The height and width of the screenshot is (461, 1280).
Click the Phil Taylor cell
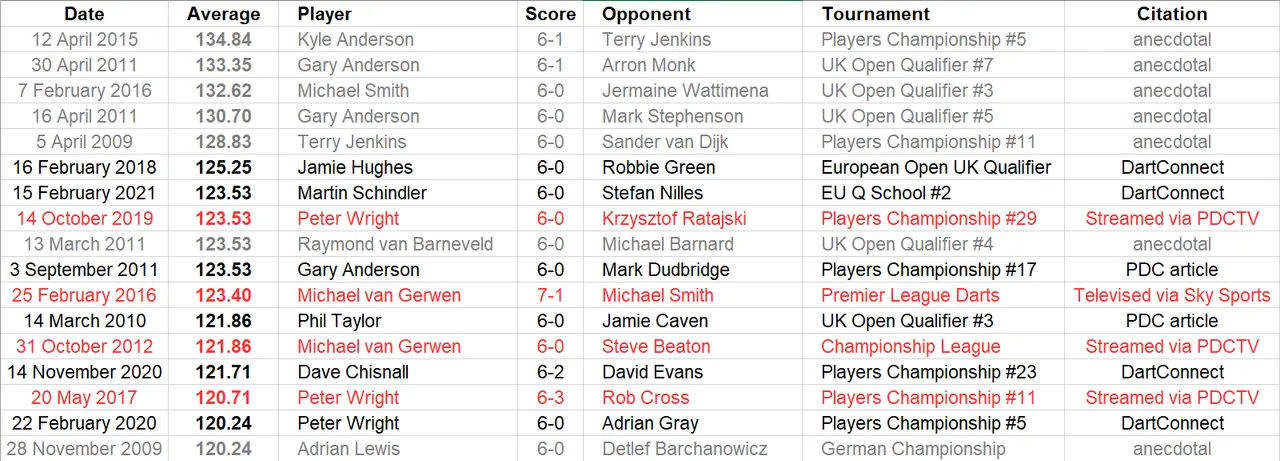click(398, 321)
